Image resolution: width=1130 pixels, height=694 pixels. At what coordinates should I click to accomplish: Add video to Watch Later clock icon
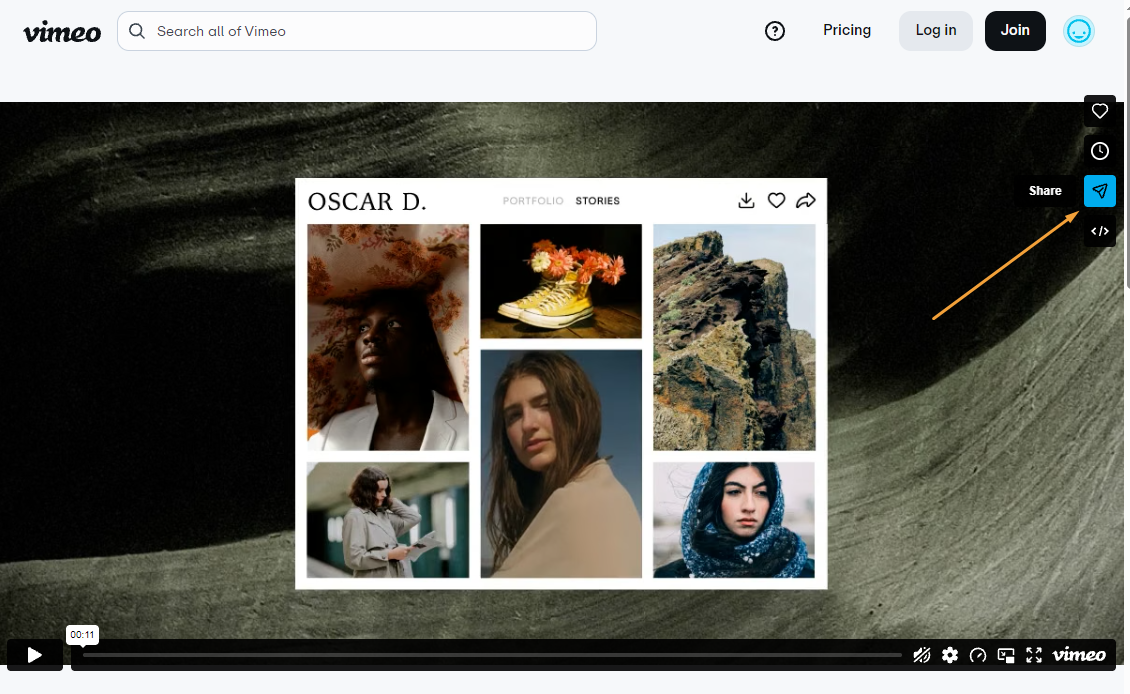[x=1100, y=151]
